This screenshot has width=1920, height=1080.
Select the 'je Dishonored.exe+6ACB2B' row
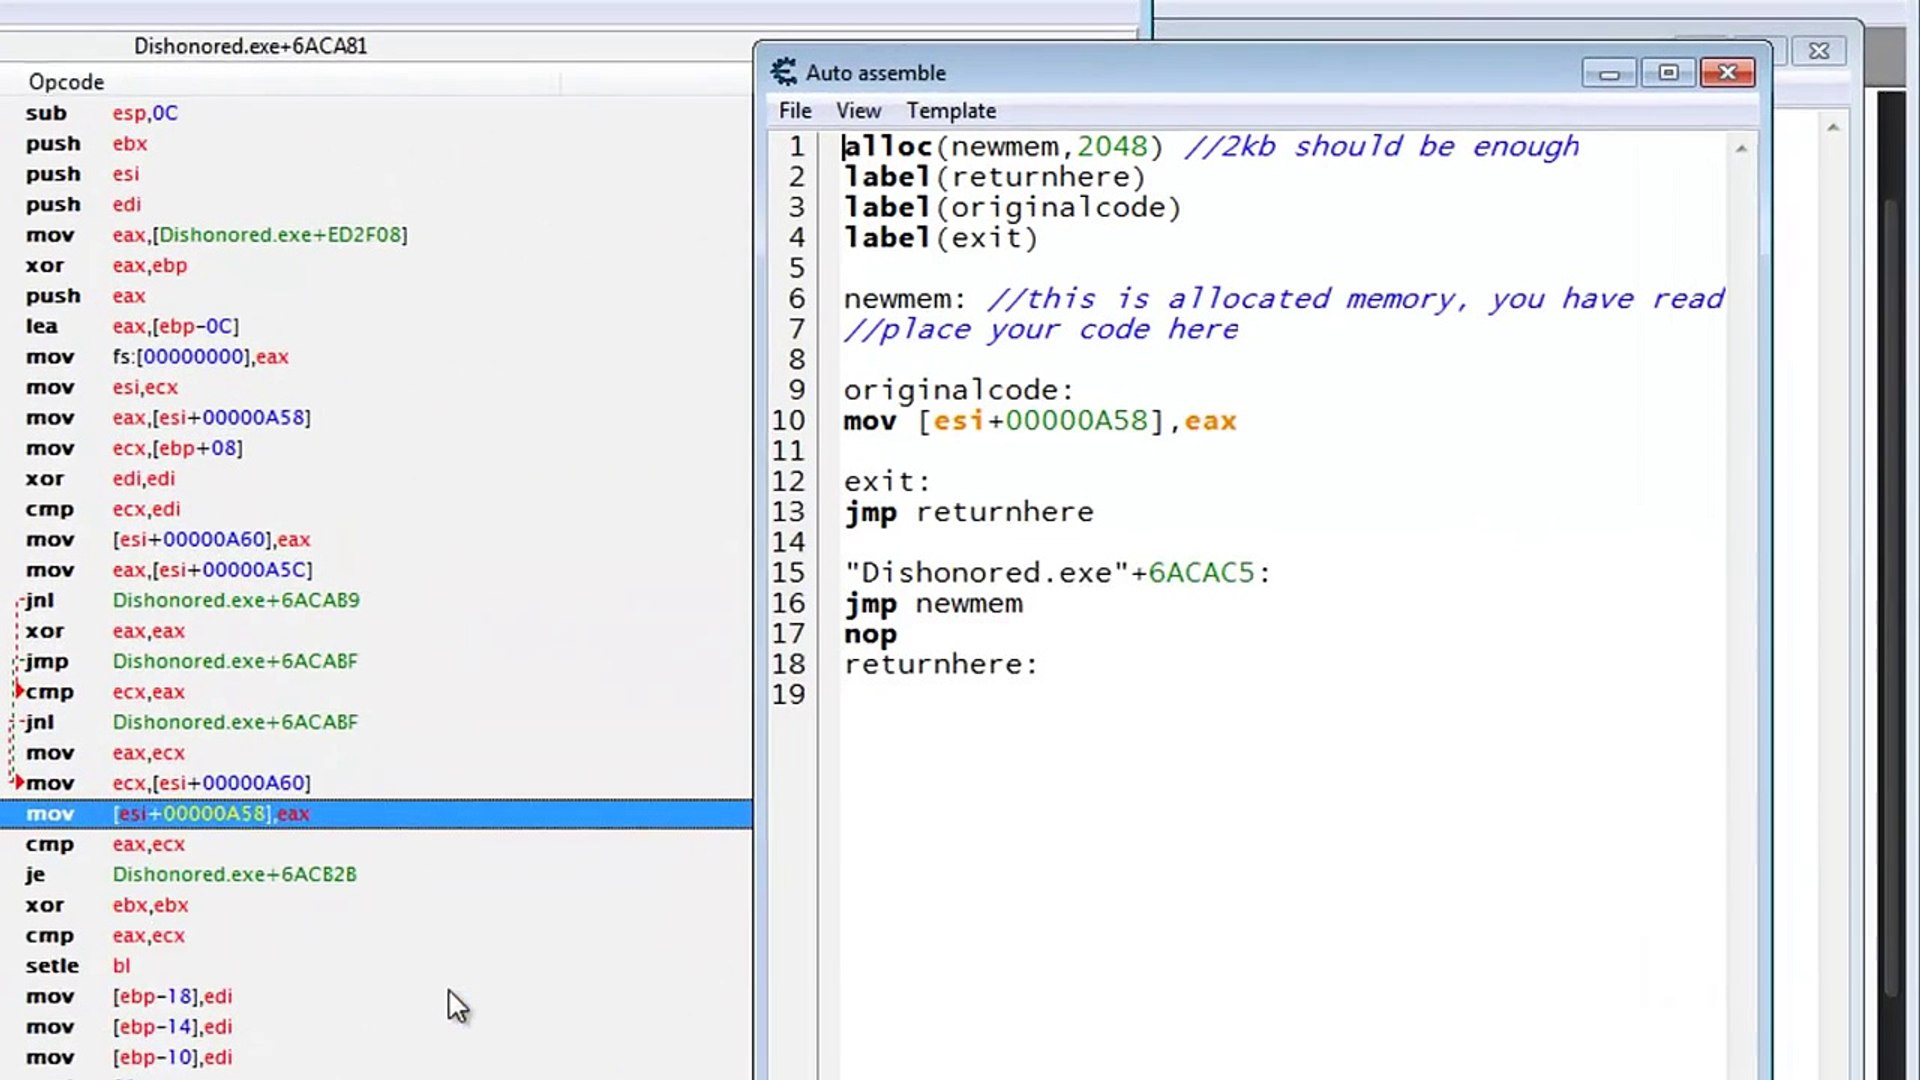tap(376, 875)
